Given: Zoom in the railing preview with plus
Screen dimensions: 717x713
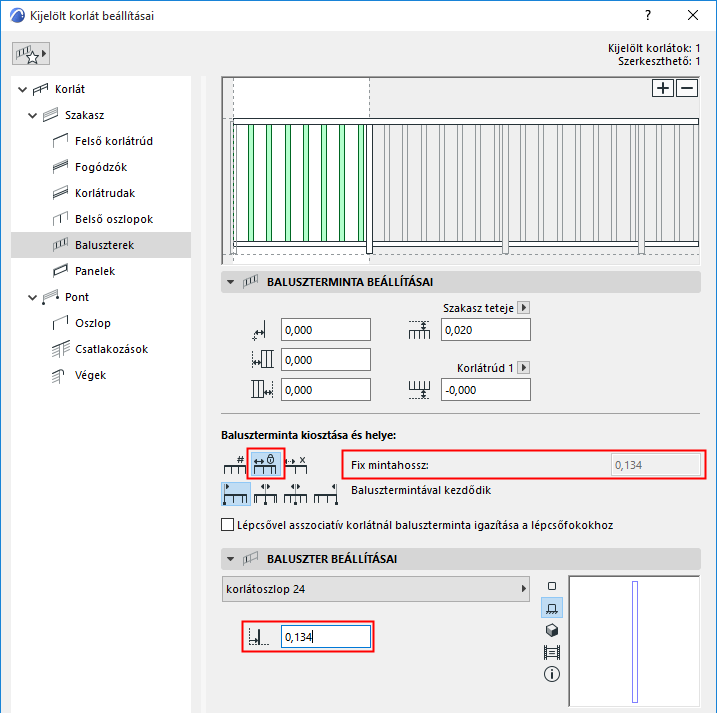Looking at the screenshot, I should point(663,88).
